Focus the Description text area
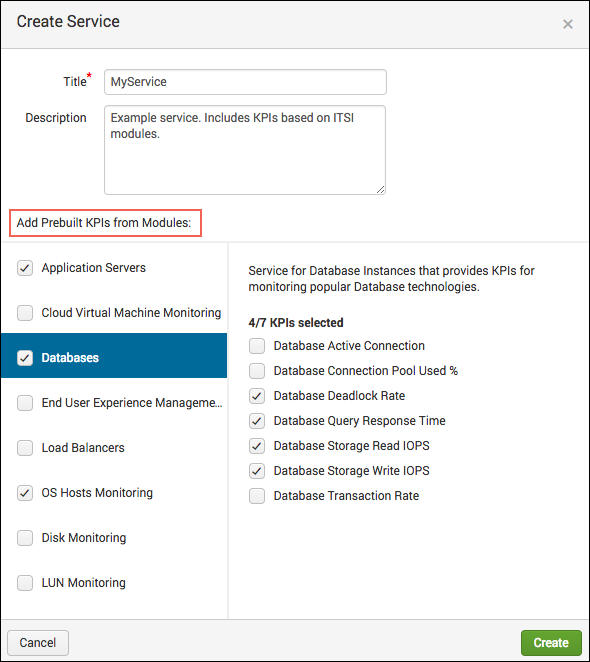This screenshot has width=590, height=662. 245,150
